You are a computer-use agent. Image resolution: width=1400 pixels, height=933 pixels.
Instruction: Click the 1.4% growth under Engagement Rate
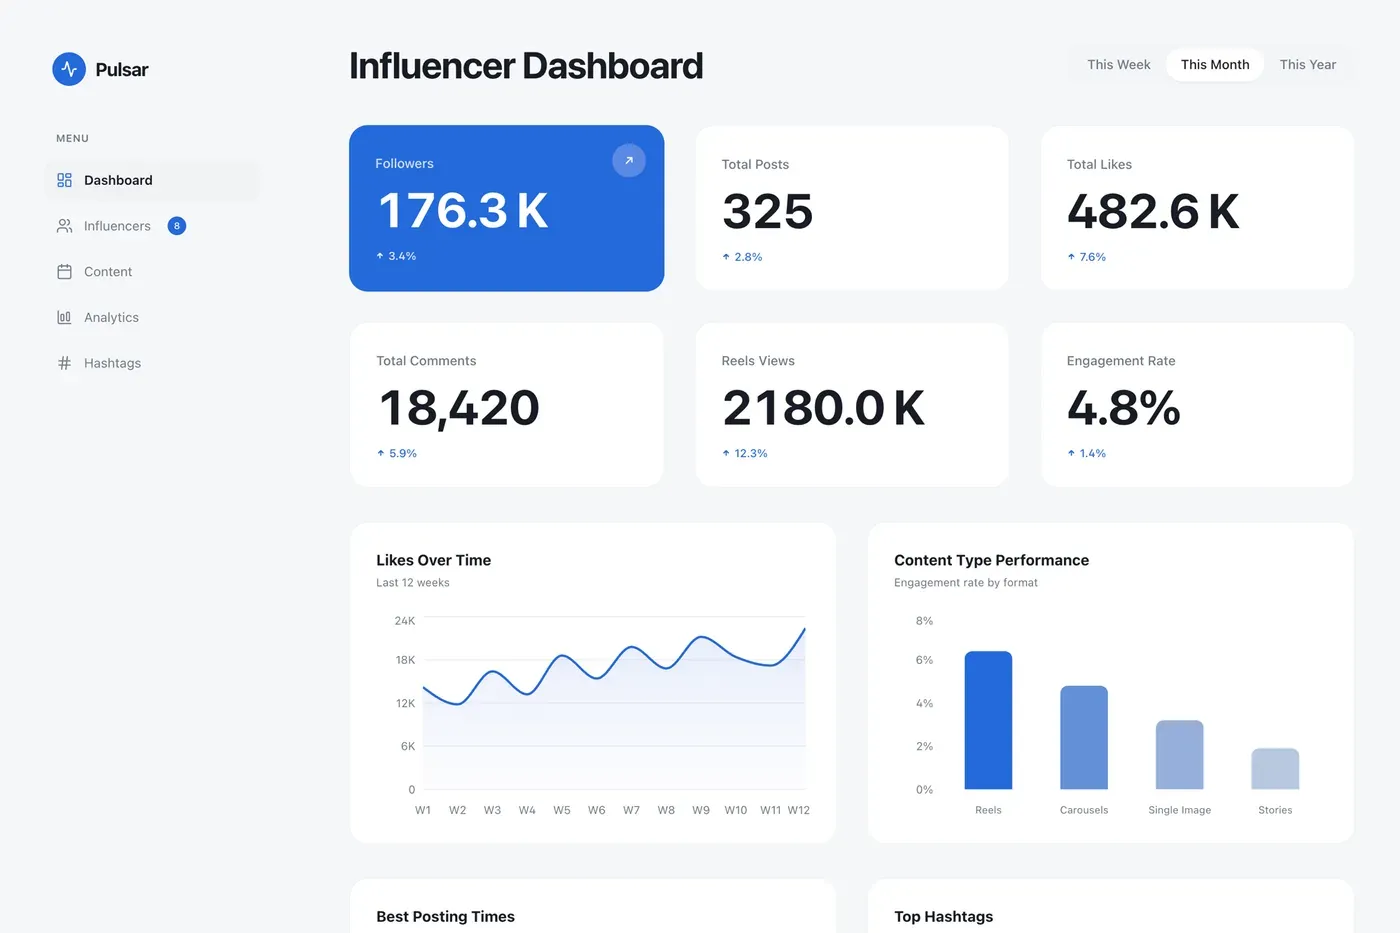point(1093,453)
